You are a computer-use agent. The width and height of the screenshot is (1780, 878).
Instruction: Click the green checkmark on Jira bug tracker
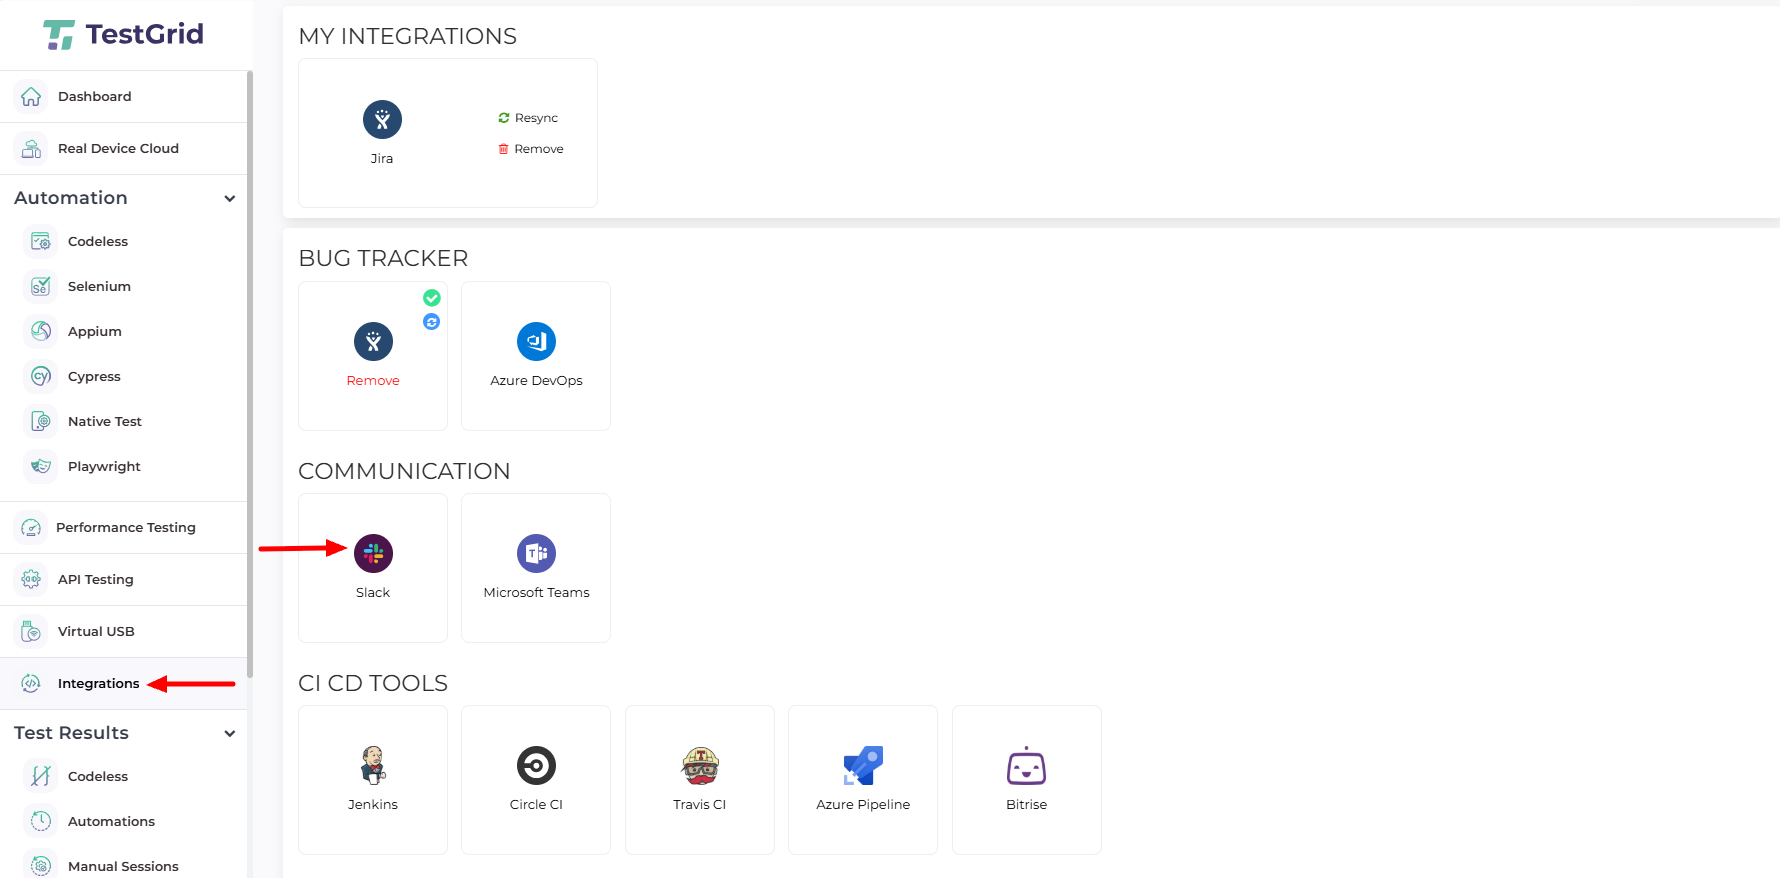coord(432,298)
